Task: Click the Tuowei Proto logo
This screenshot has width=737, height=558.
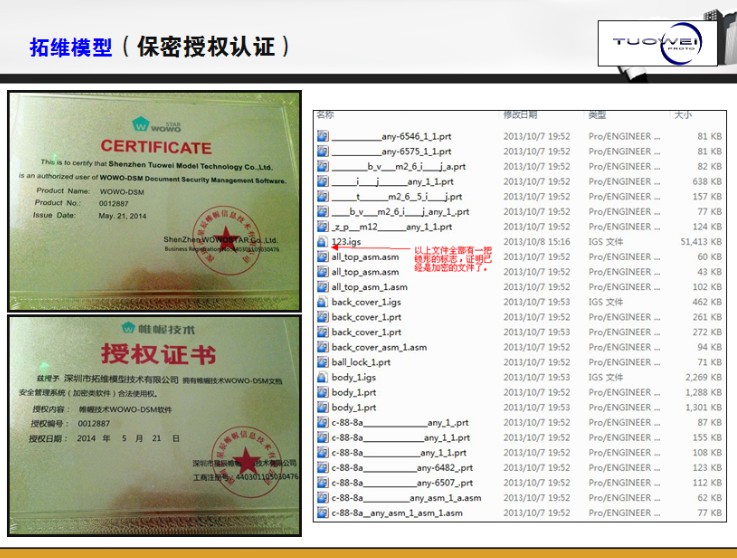Action: (x=658, y=43)
